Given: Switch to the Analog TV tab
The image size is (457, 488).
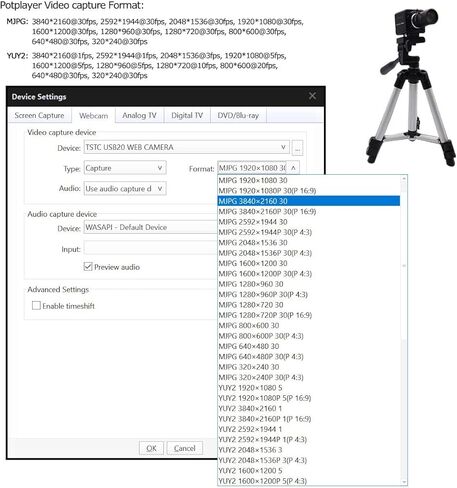Looking at the screenshot, I should point(139,115).
